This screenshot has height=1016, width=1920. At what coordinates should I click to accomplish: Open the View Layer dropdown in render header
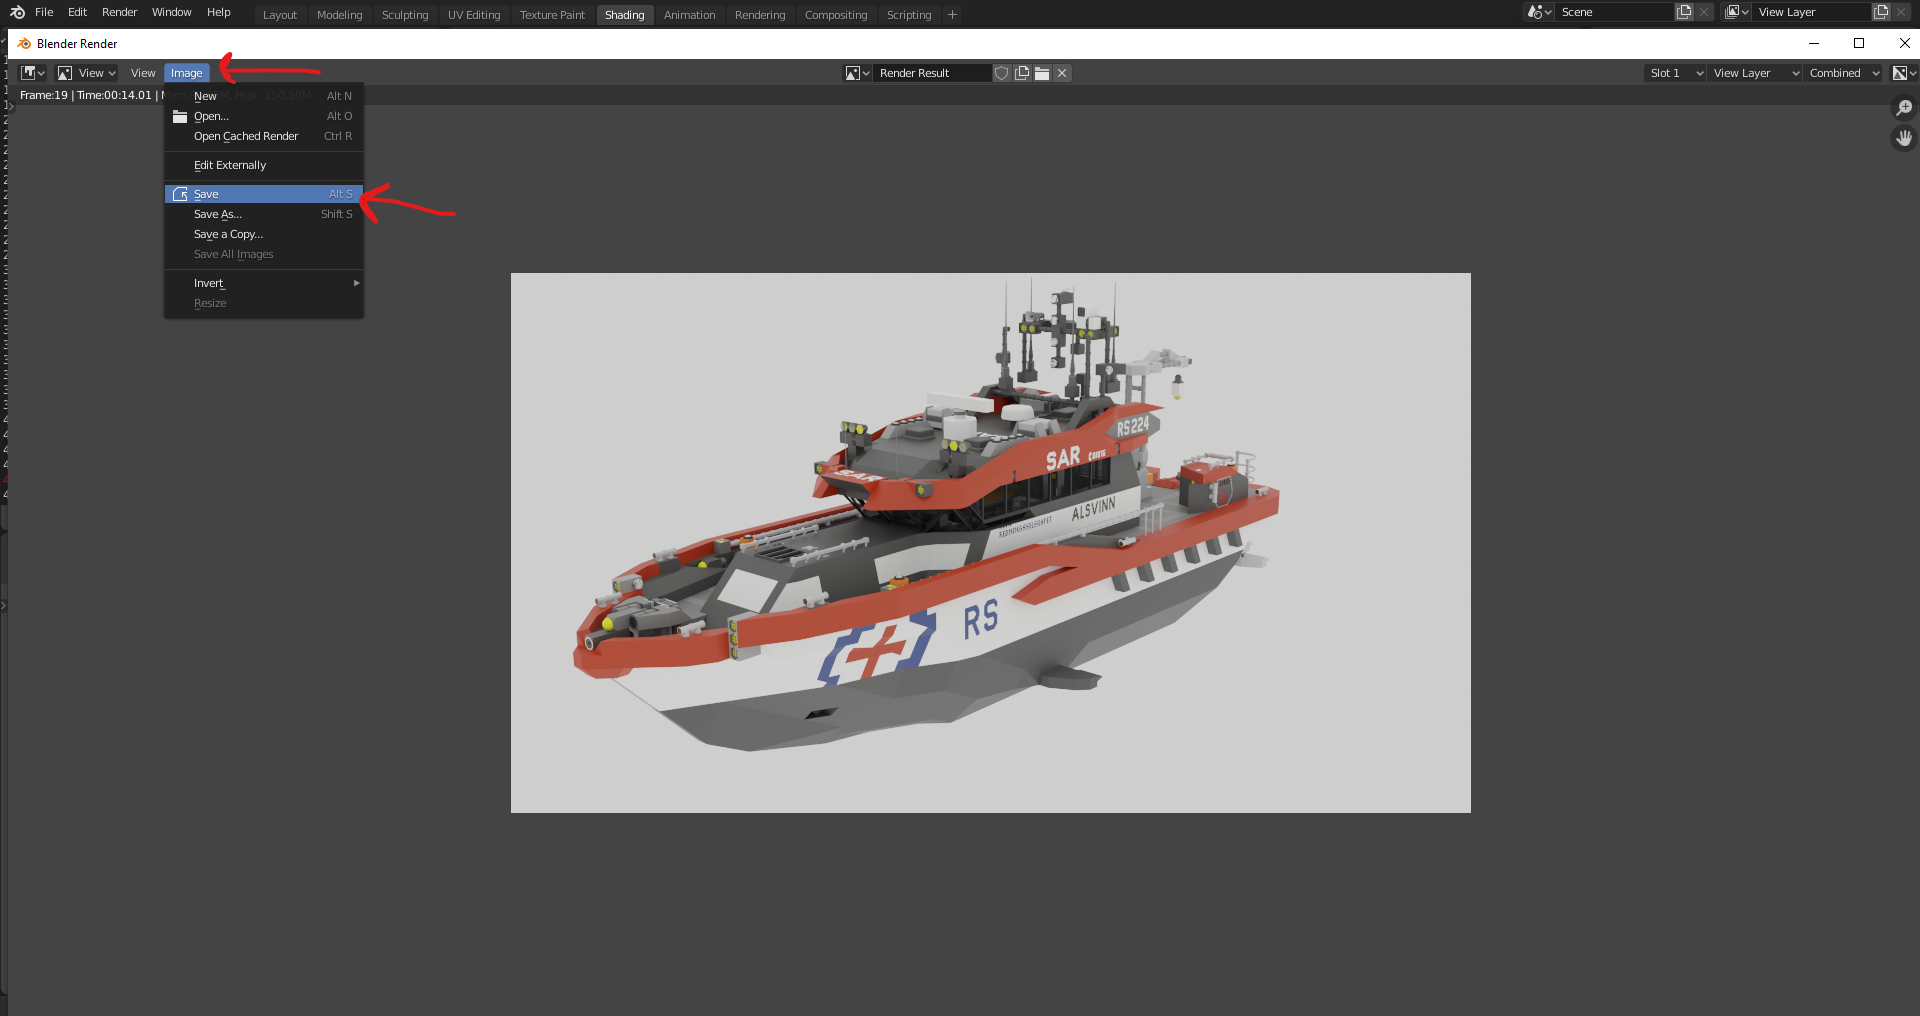pyautogui.click(x=1757, y=73)
